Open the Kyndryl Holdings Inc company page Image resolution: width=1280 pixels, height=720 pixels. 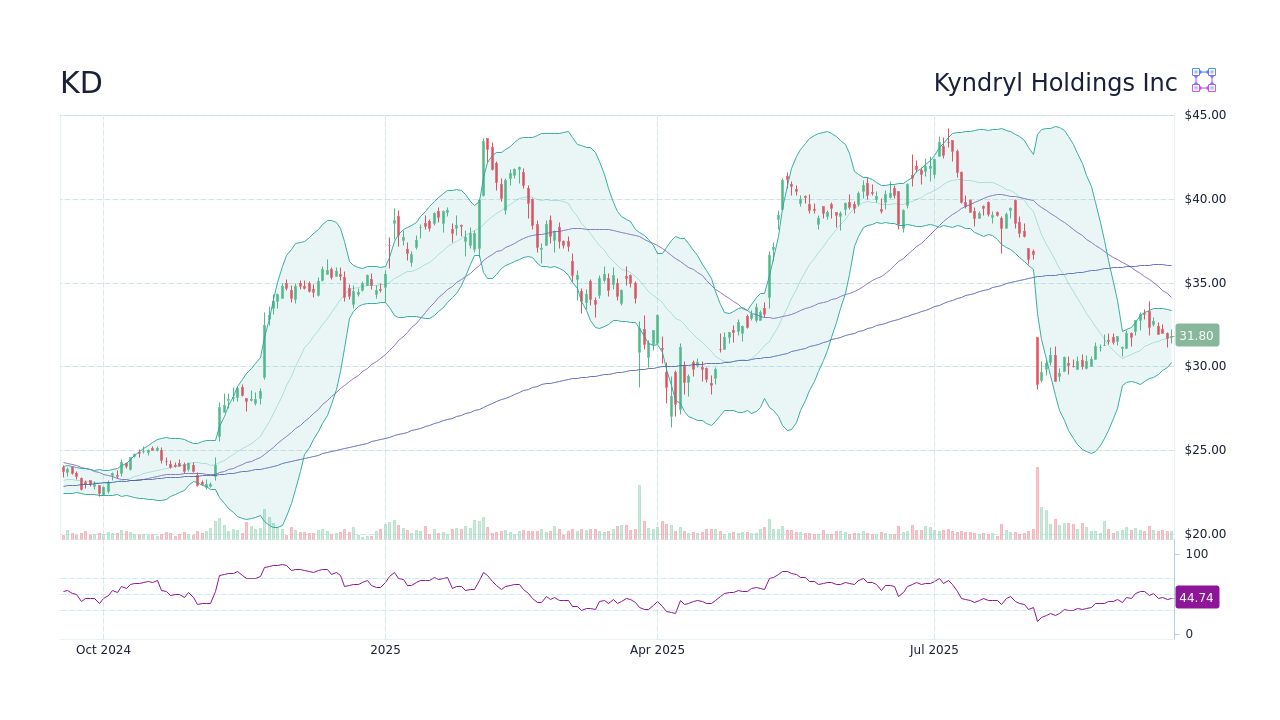[1055, 83]
